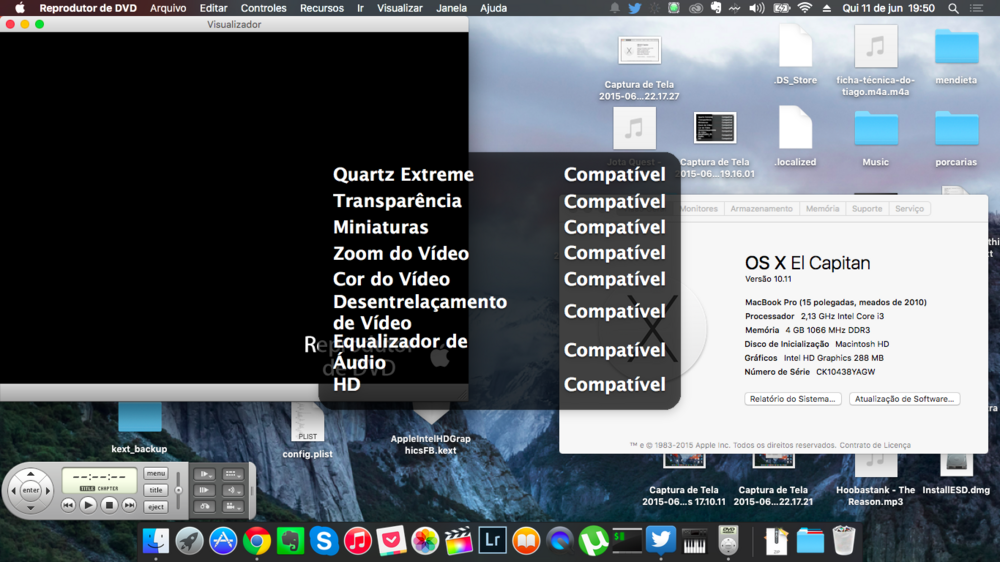This screenshot has height=562, width=1000.
Task: Click the stop button on DVD controller
Action: click(109, 506)
